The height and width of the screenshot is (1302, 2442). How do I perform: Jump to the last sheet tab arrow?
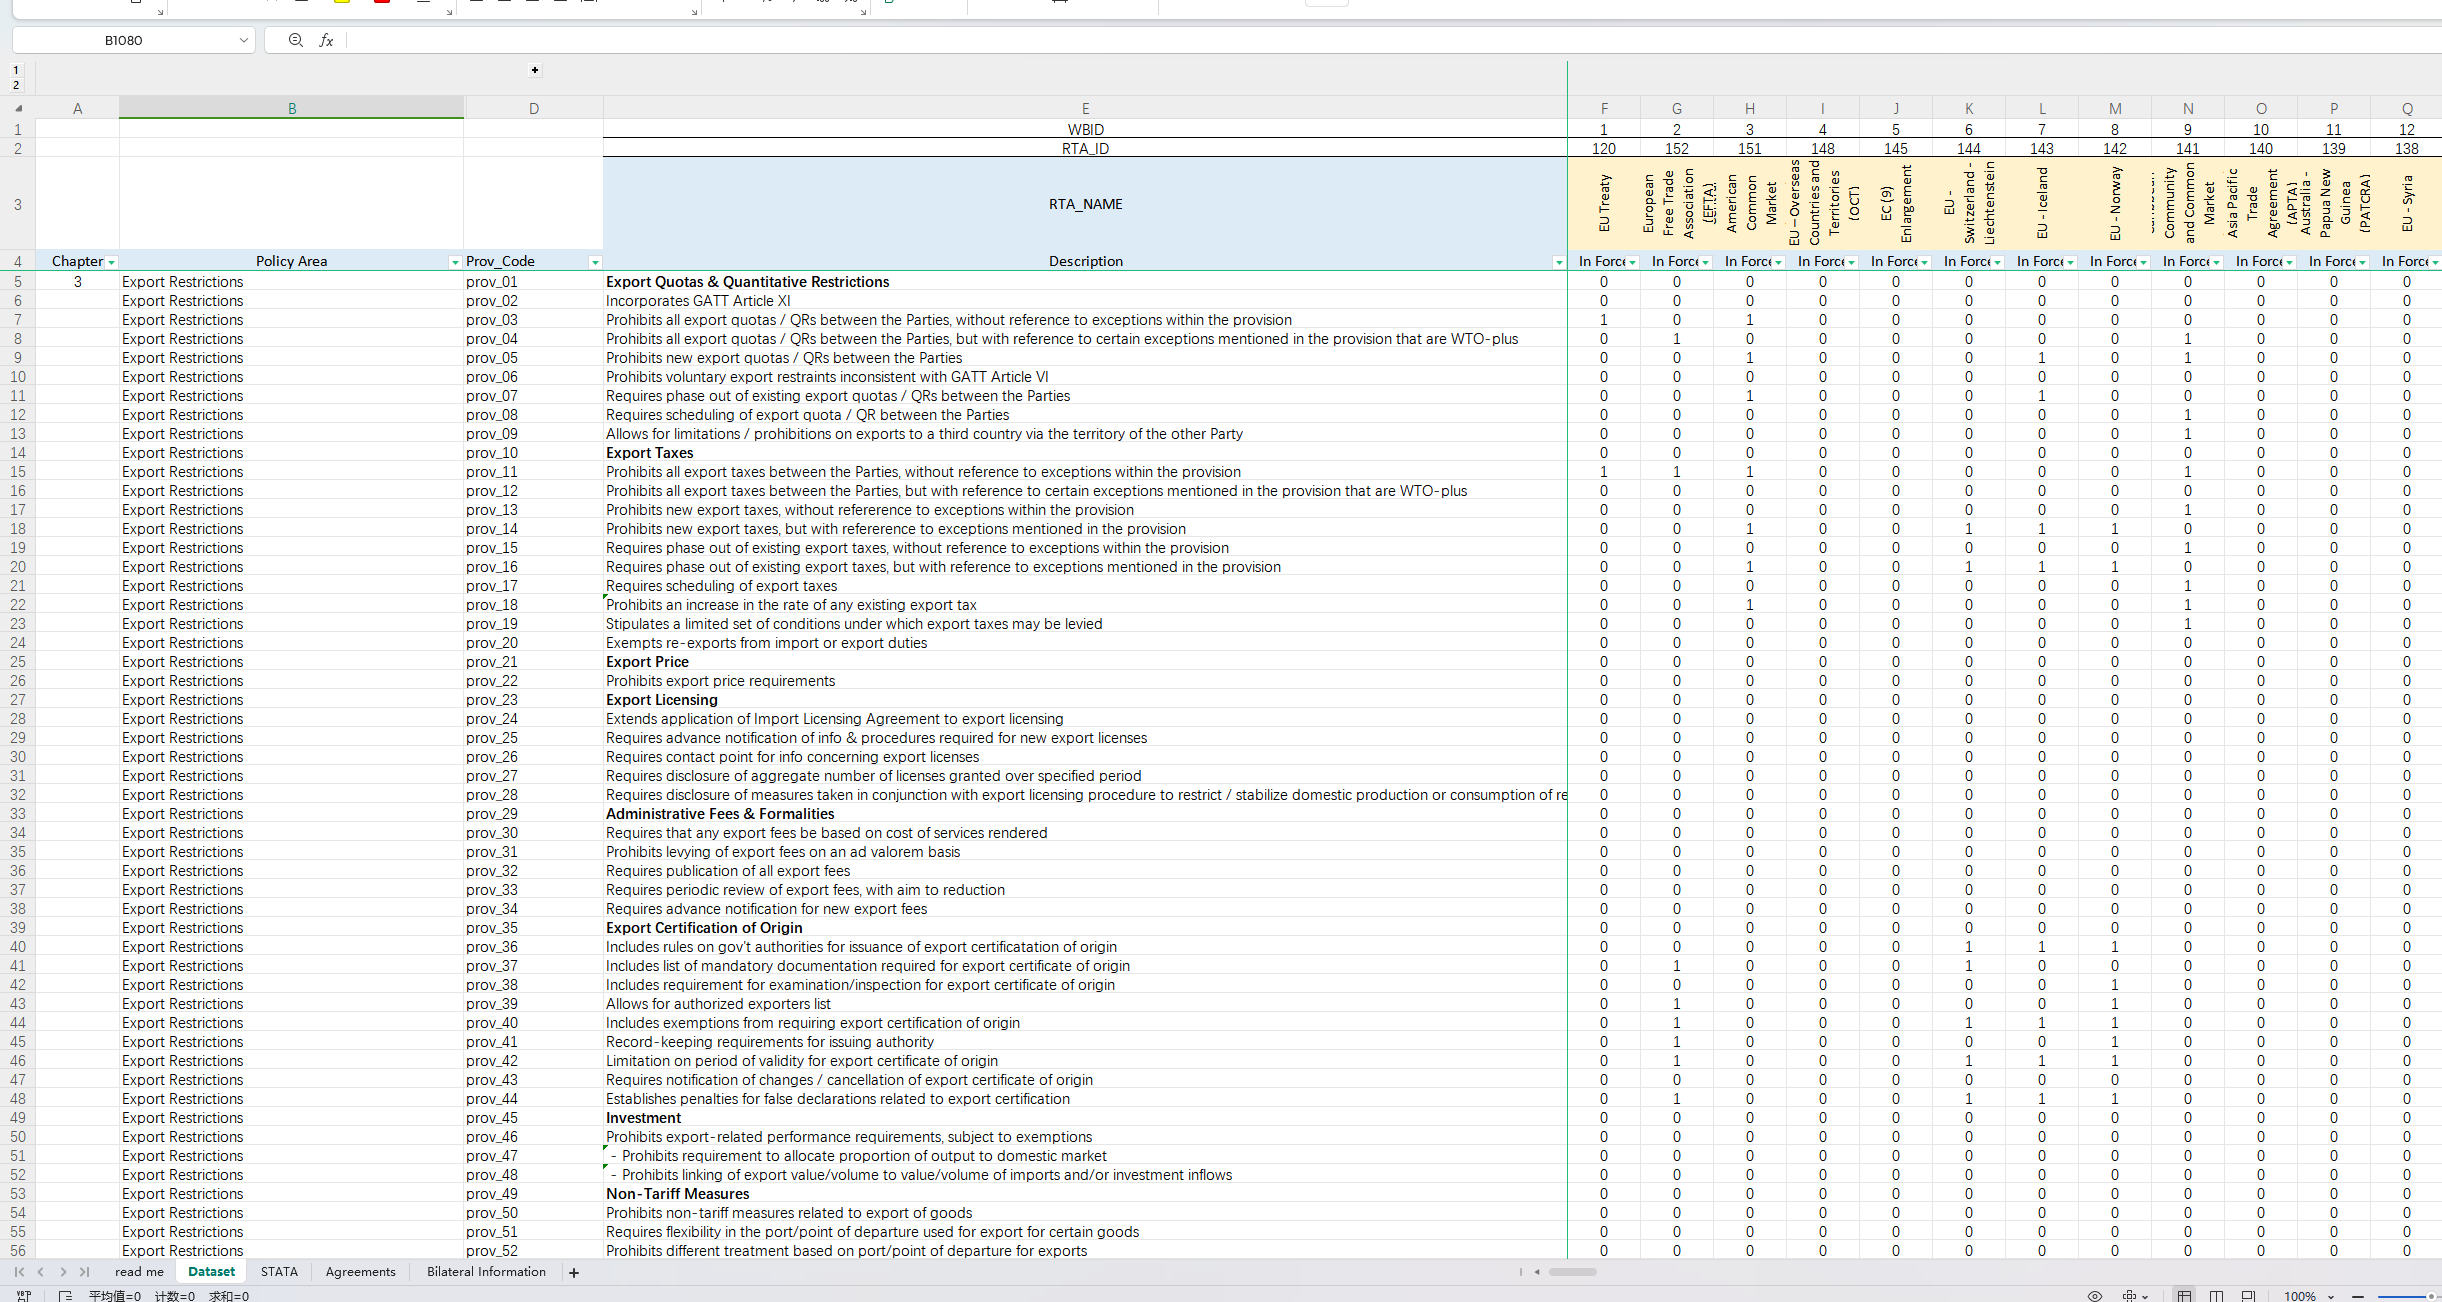click(85, 1272)
